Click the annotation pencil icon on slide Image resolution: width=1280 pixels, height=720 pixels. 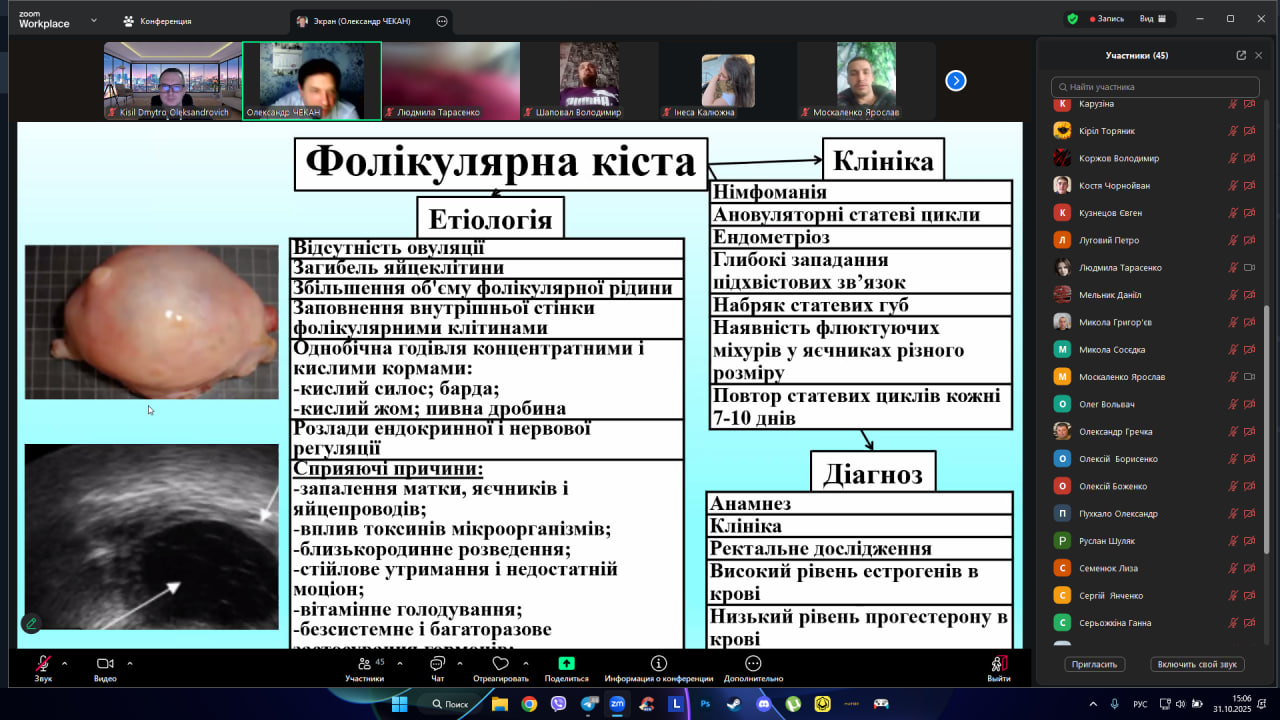(x=32, y=623)
